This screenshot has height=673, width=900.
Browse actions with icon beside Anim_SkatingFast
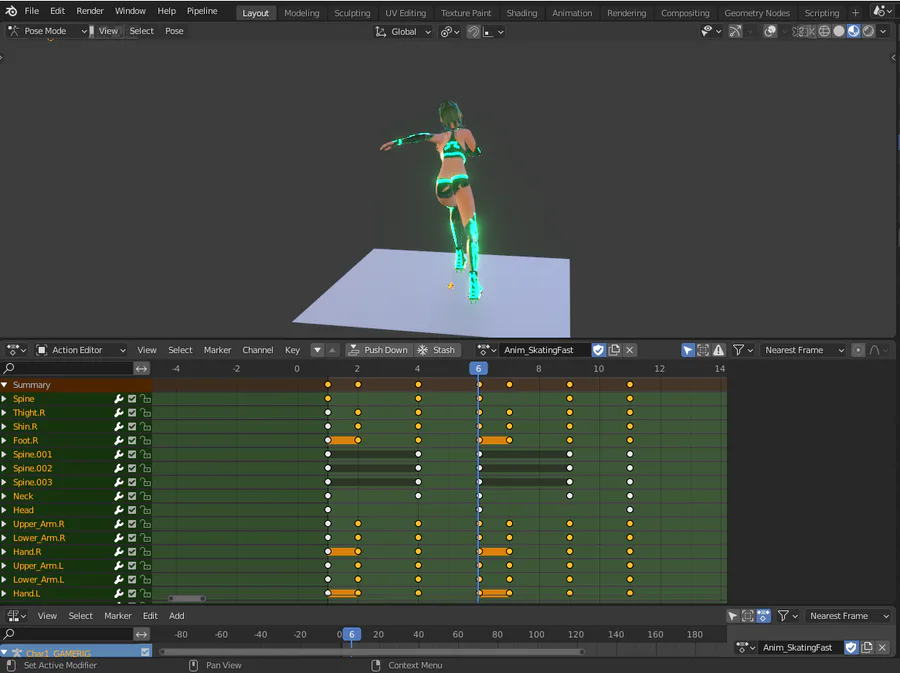[486, 349]
